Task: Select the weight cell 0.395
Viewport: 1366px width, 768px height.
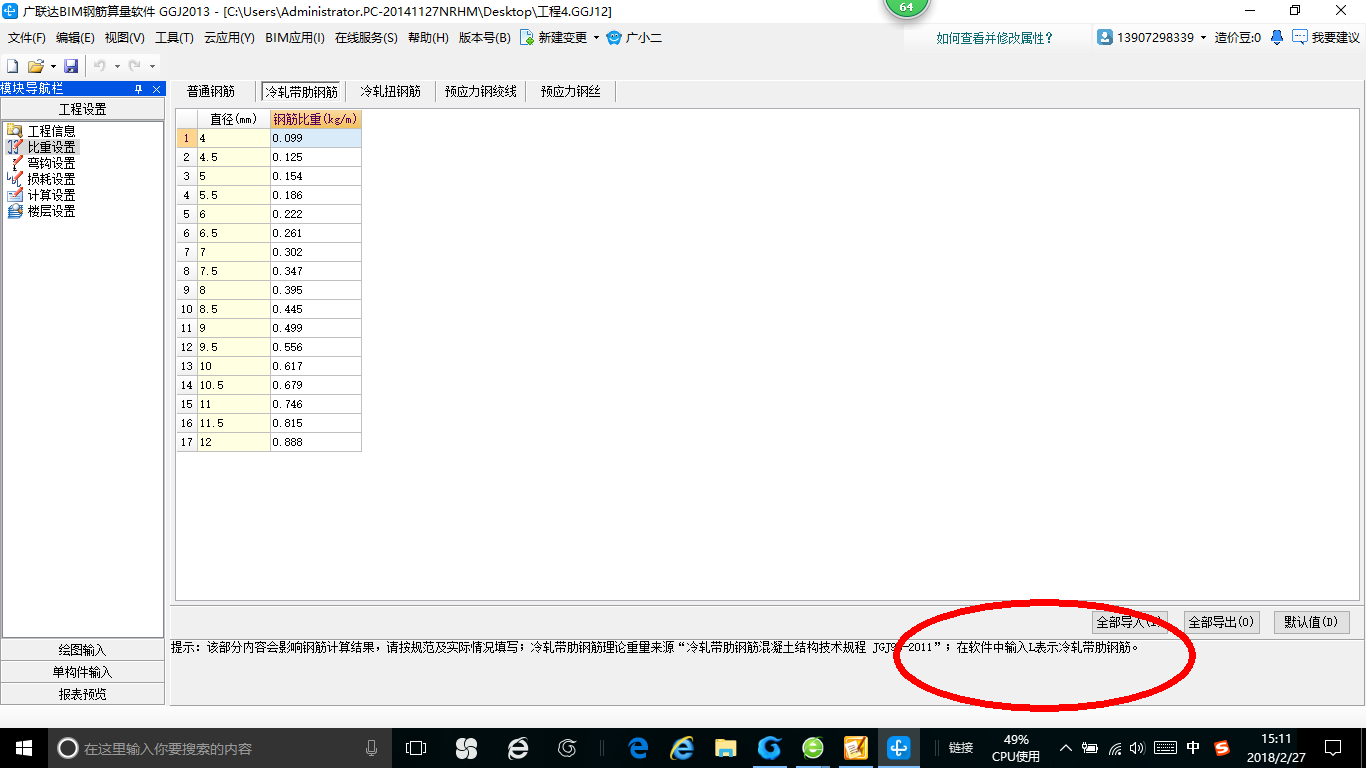Action: (x=316, y=290)
